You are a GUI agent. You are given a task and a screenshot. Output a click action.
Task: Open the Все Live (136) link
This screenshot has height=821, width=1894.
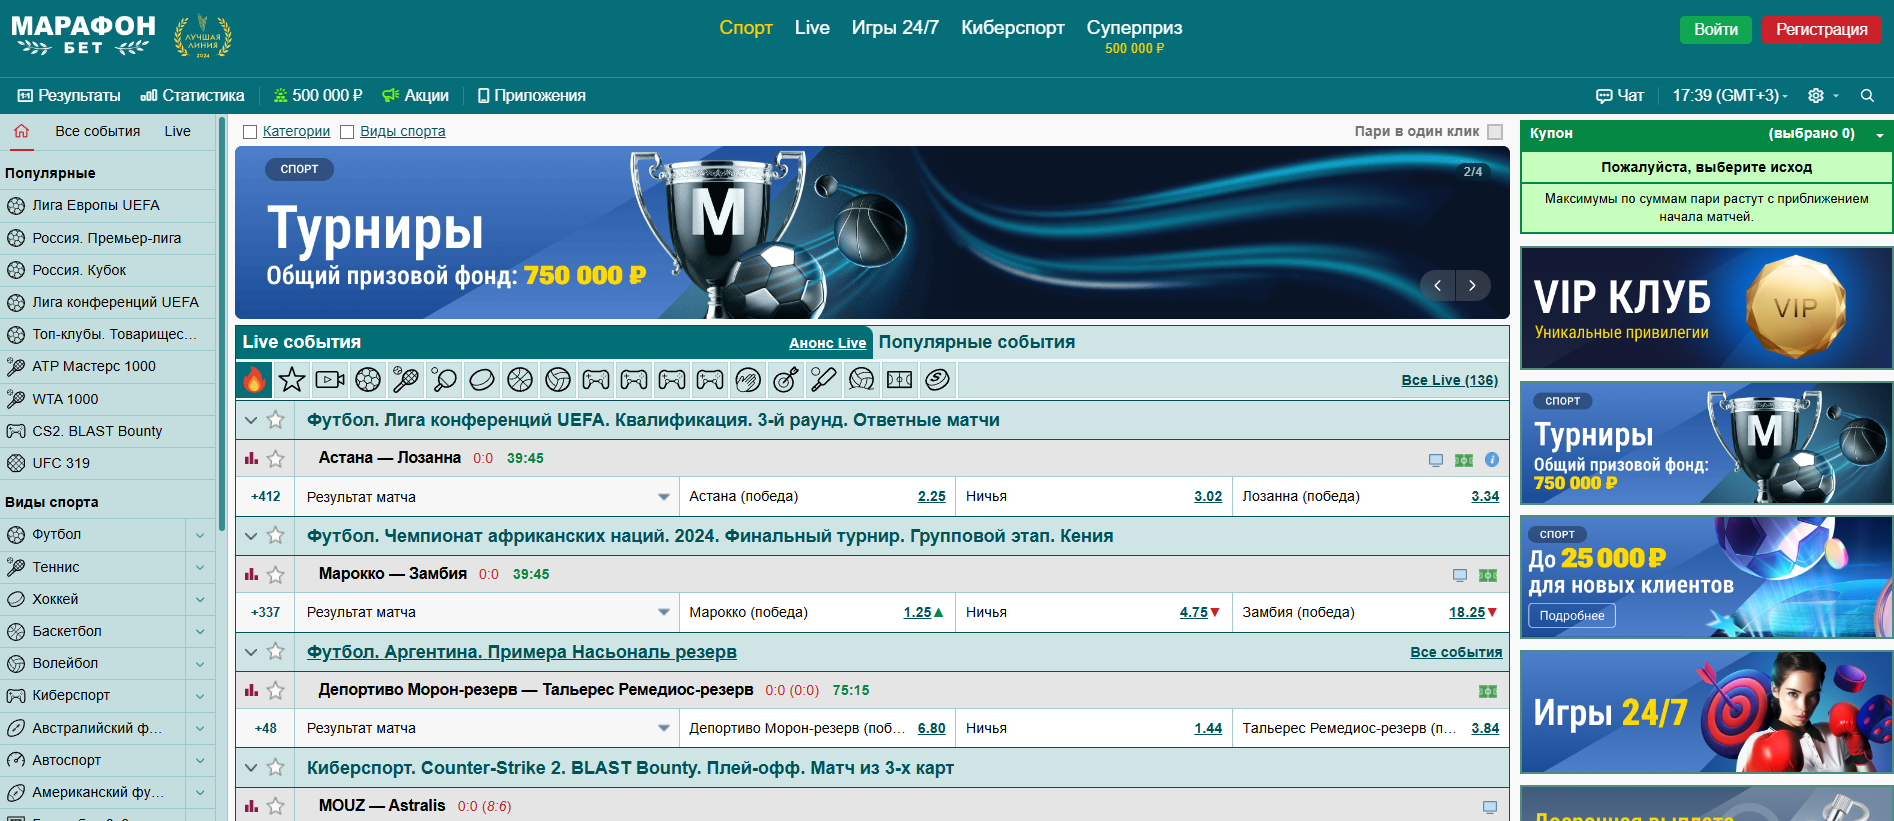[1450, 380]
